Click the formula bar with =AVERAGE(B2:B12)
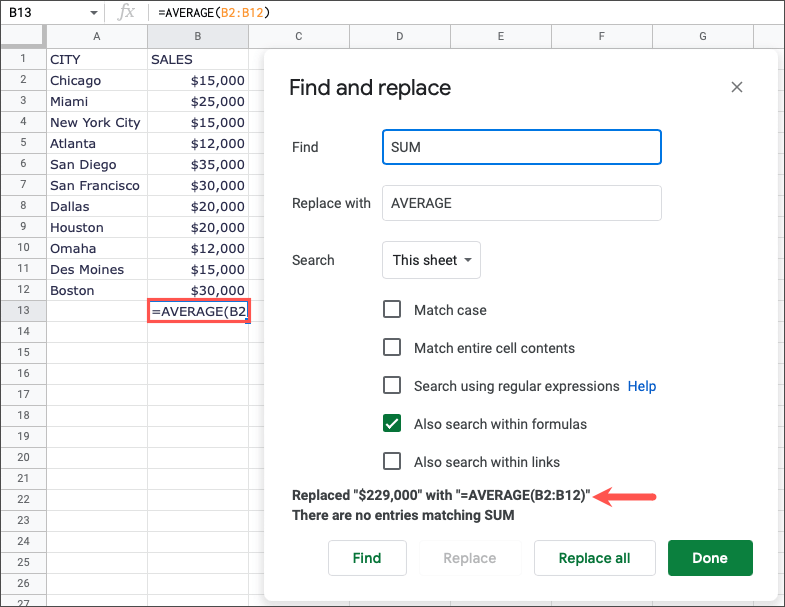The height and width of the screenshot is (607, 785). (x=466, y=13)
